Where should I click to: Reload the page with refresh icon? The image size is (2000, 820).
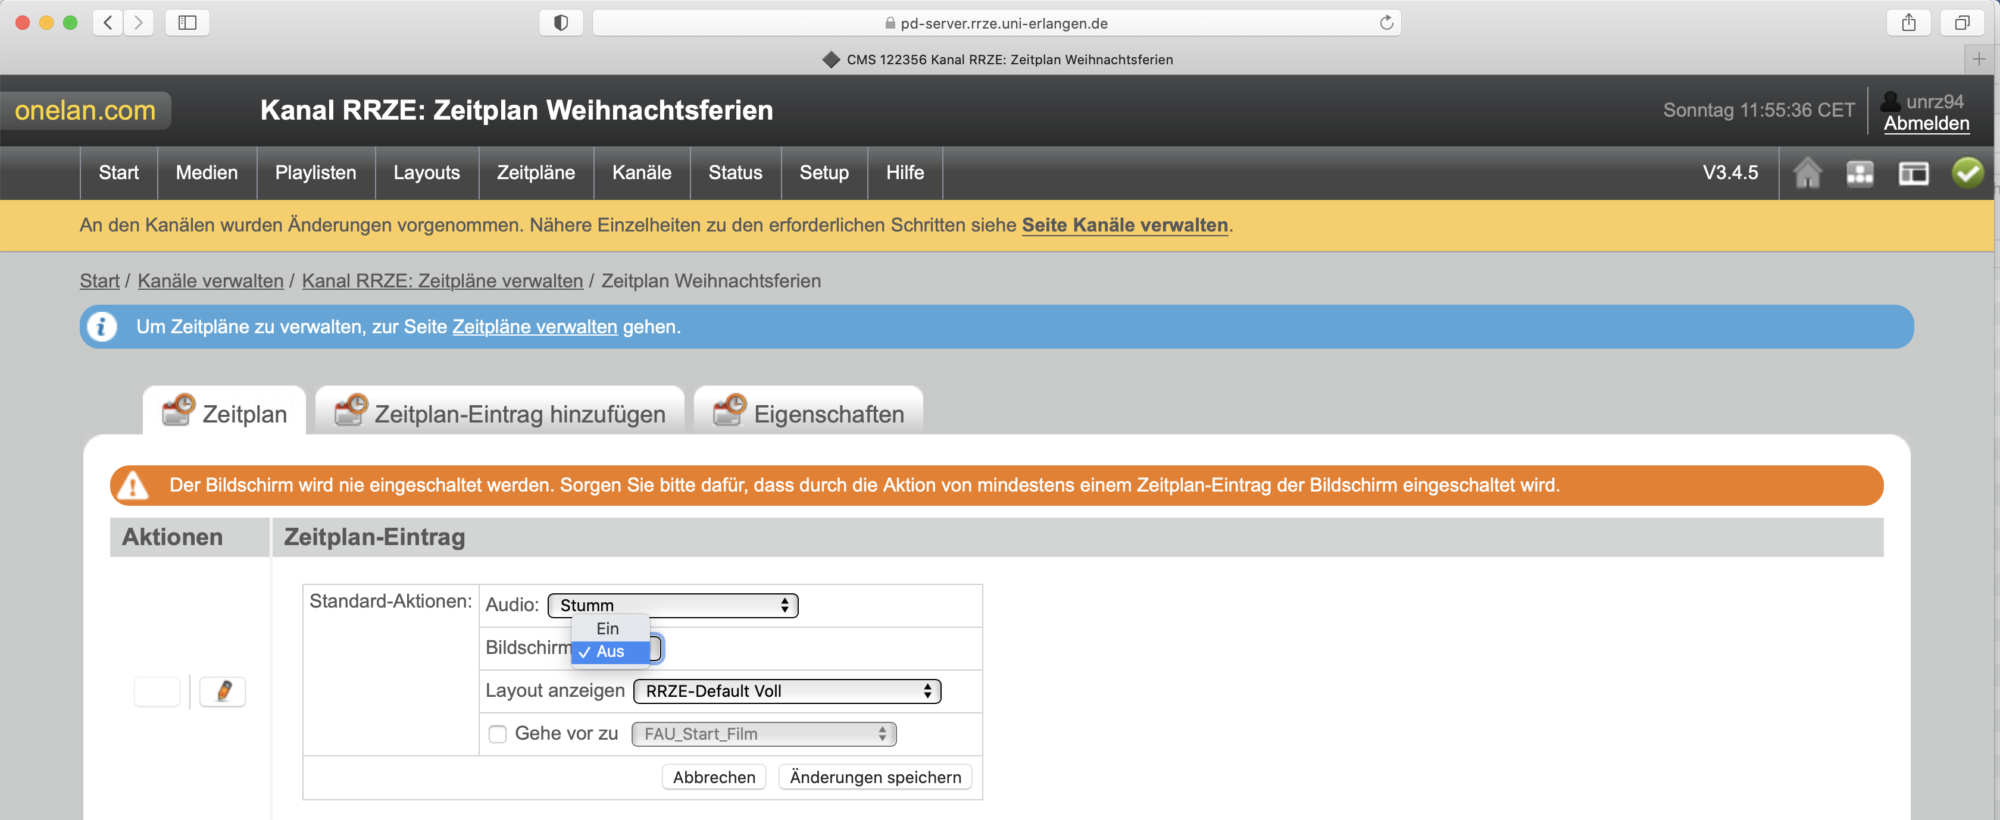tap(1386, 23)
